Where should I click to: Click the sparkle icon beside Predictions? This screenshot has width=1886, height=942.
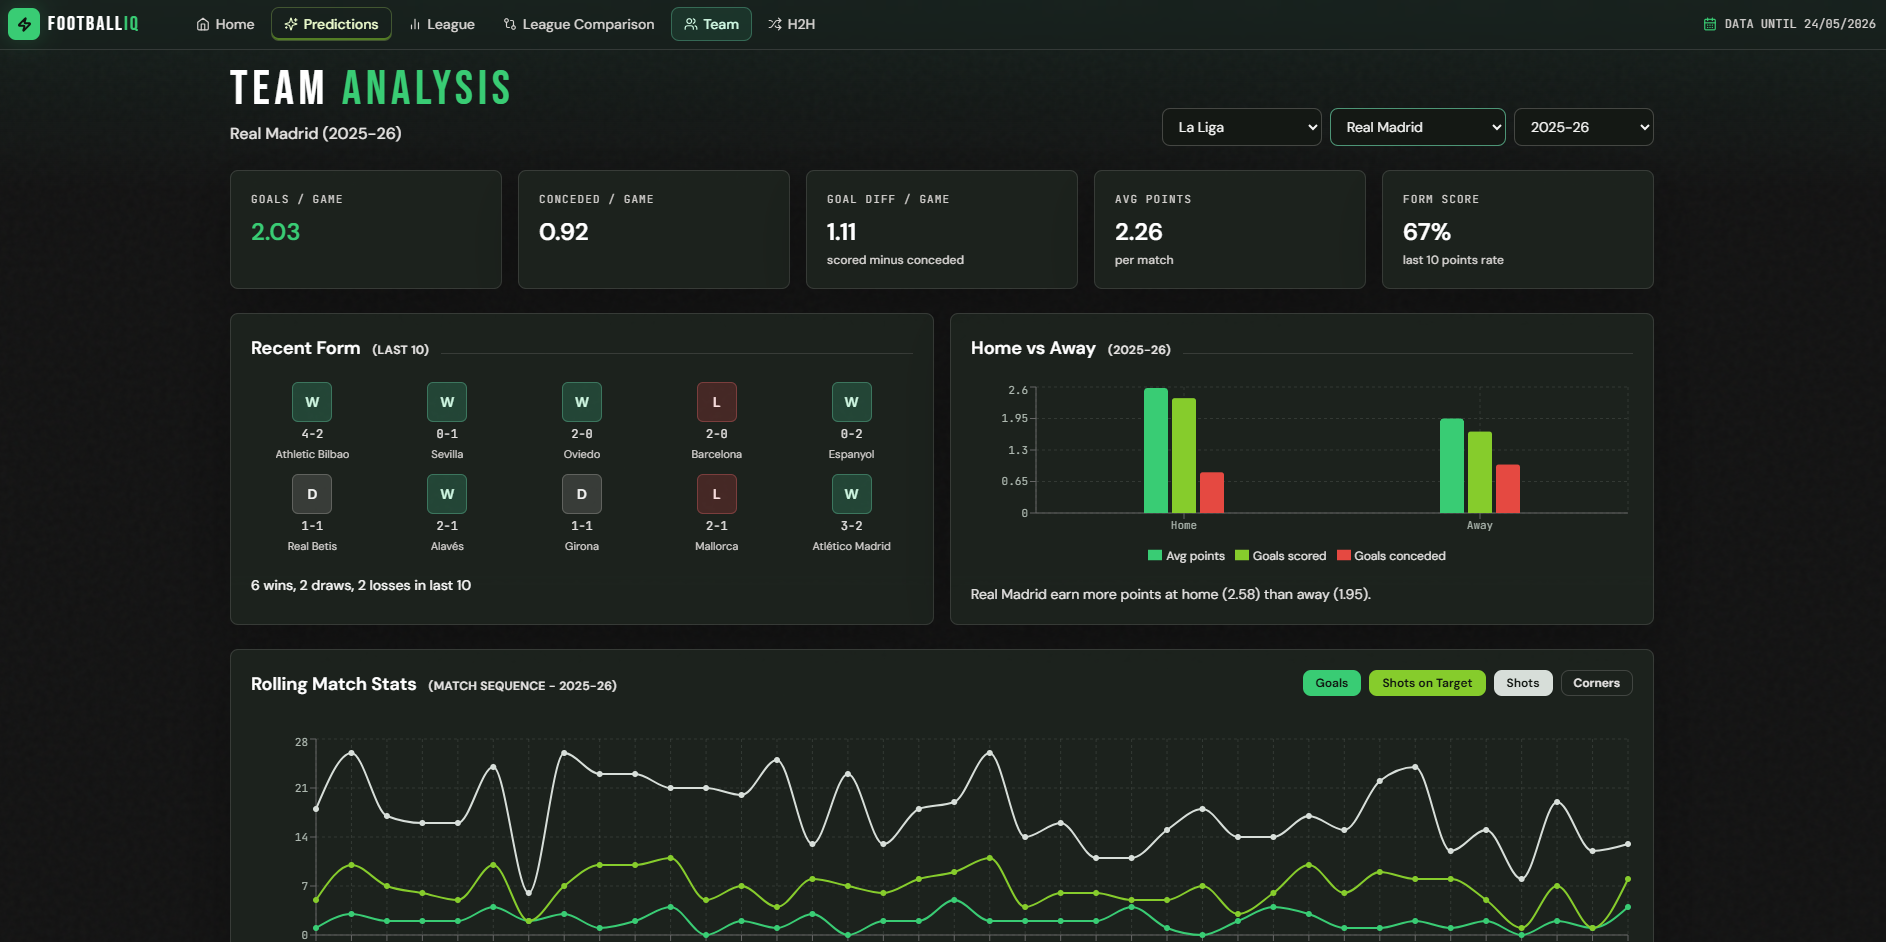[291, 24]
